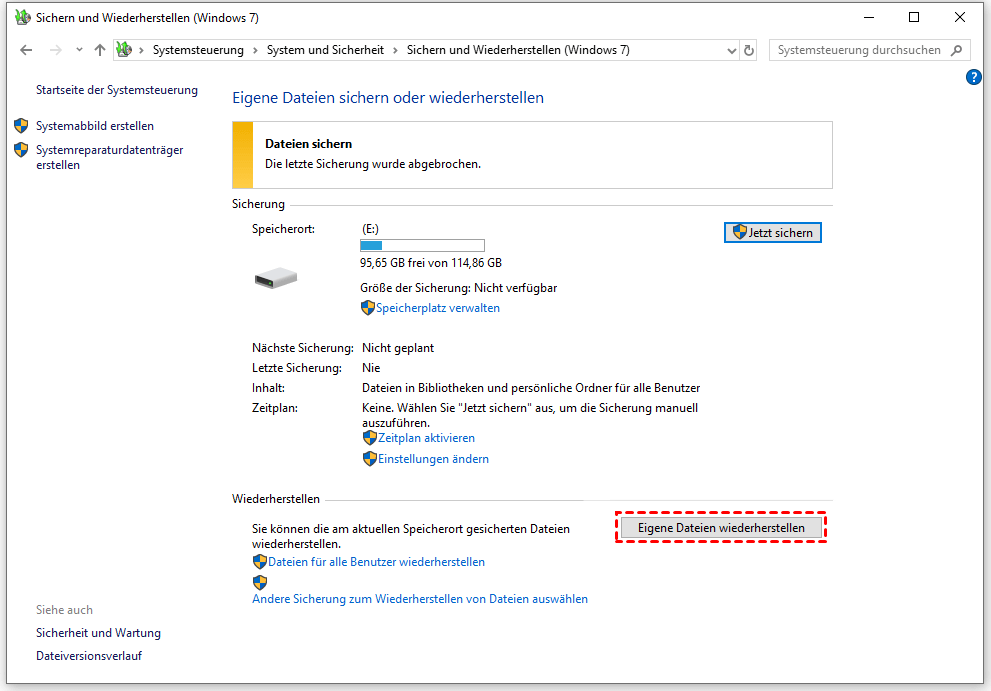Expand the address bar history dropdown
This screenshot has height=691, width=991.
pos(730,50)
